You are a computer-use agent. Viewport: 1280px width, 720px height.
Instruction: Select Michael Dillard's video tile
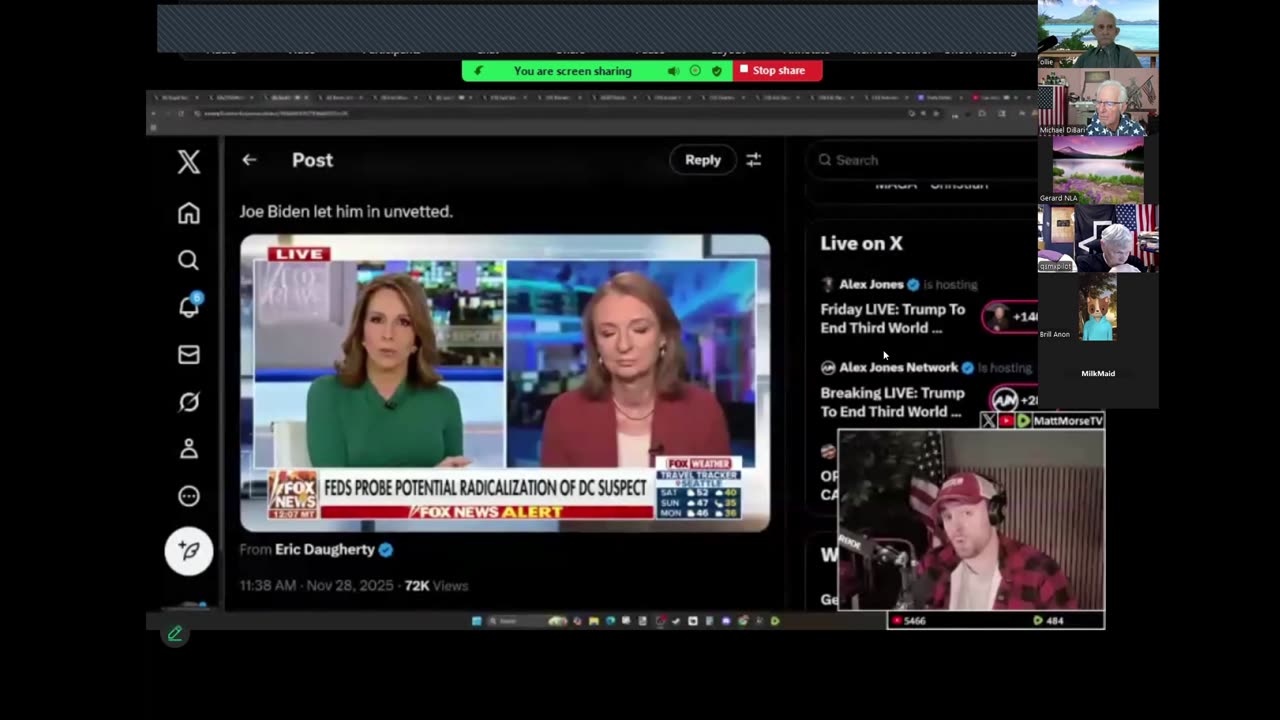[x=1098, y=103]
